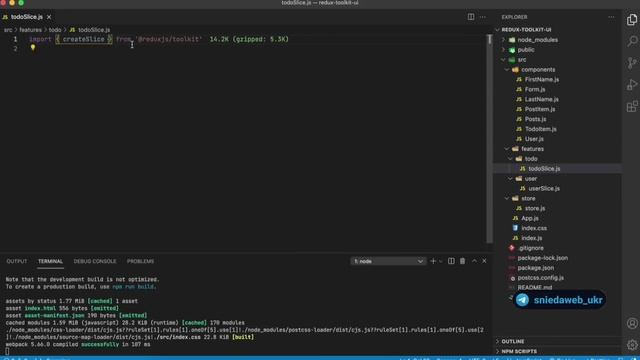Kill terminal with trash icon
Screen dimensions: 640x360
pos(462,261)
